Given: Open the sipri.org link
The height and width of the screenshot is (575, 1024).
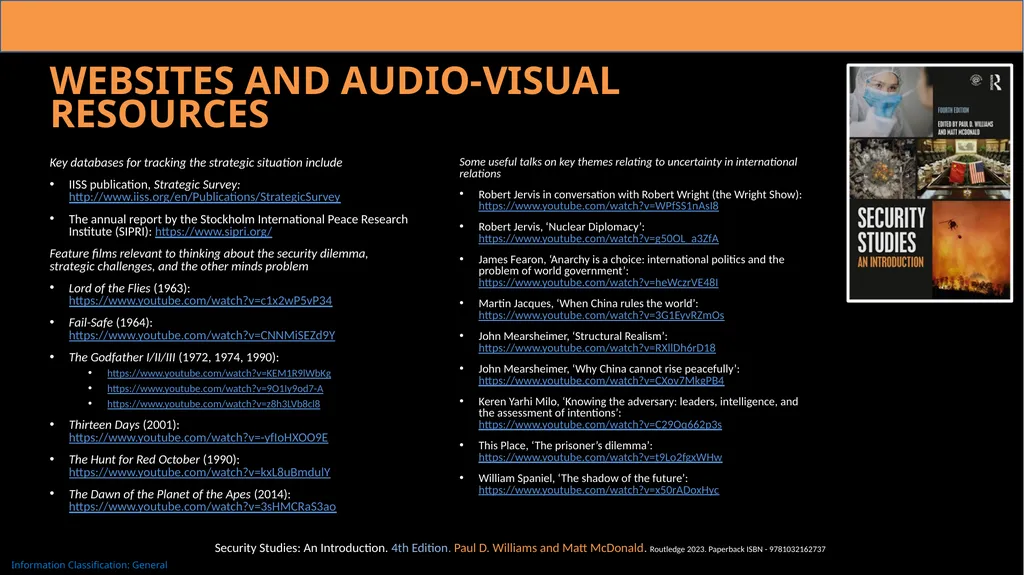Looking at the screenshot, I should pos(214,231).
